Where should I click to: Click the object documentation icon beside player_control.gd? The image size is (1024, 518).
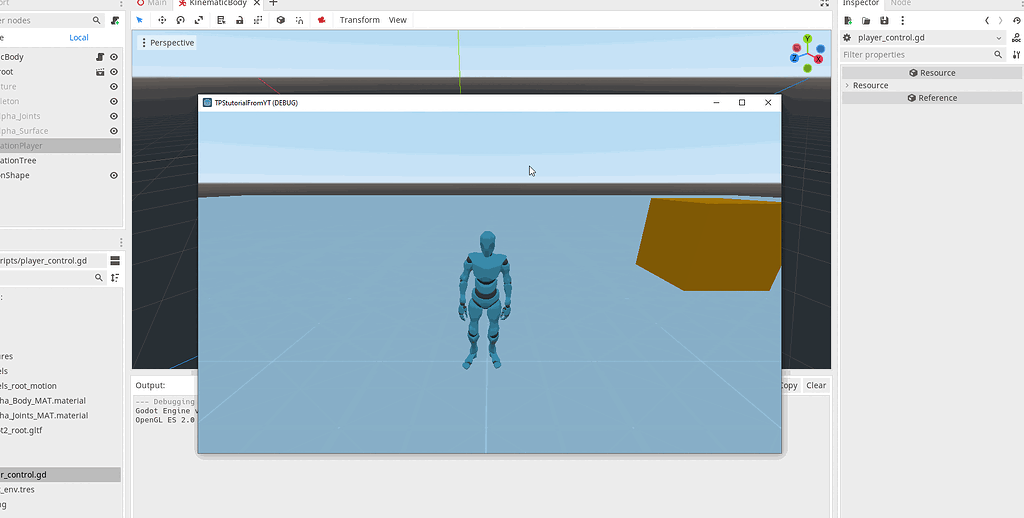(1017, 38)
